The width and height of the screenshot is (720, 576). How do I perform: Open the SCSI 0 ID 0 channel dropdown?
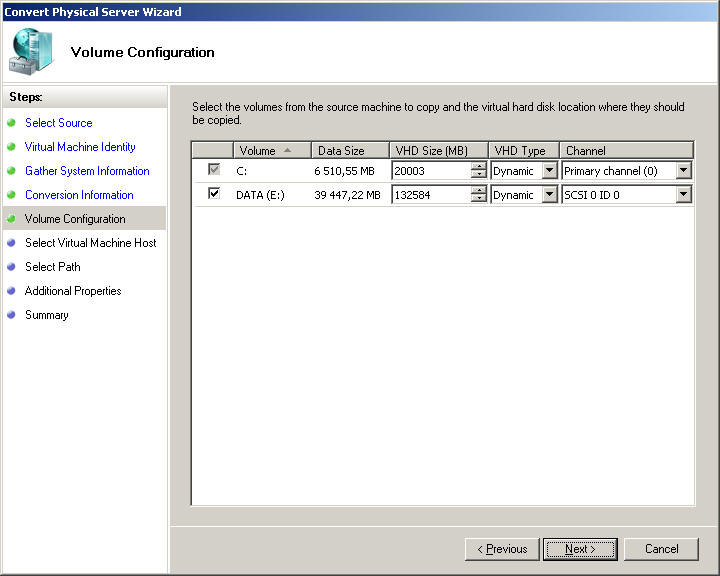coord(683,194)
